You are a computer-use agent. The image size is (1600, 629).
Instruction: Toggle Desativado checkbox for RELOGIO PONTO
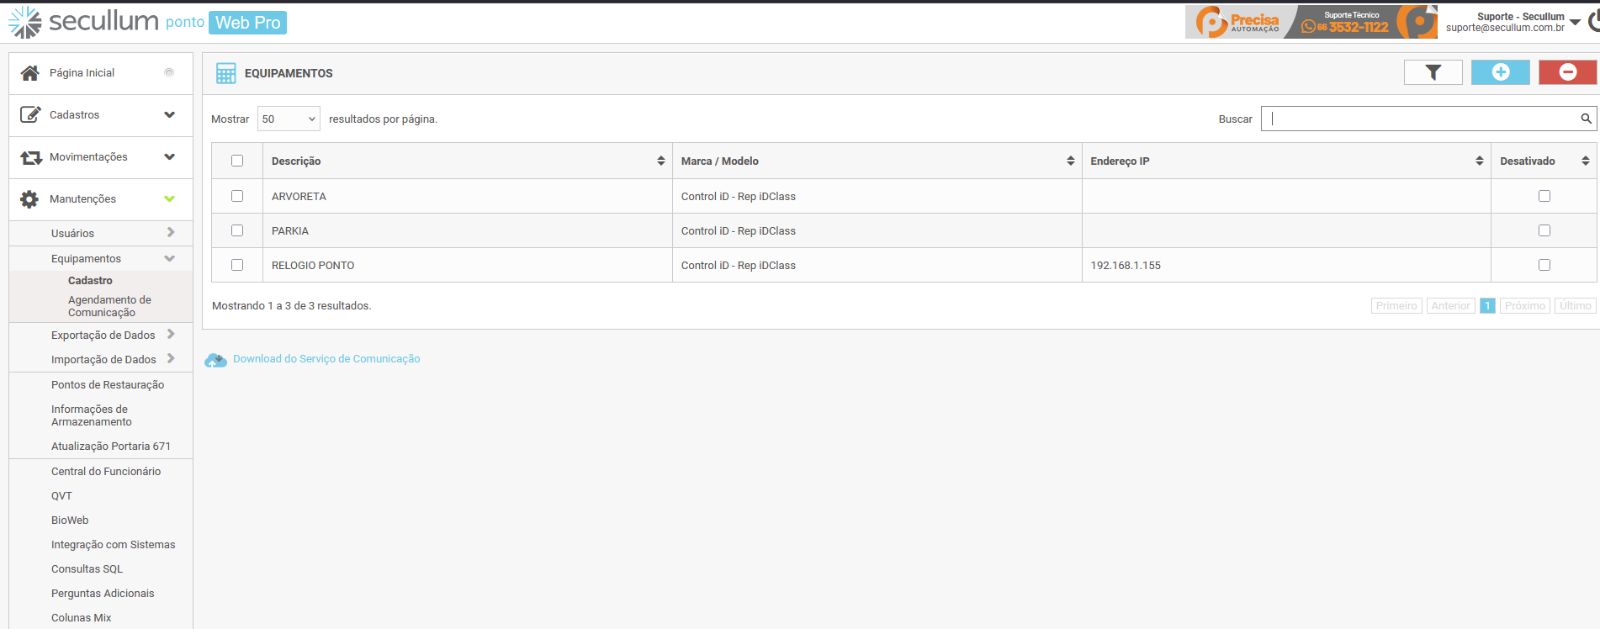pos(1544,265)
